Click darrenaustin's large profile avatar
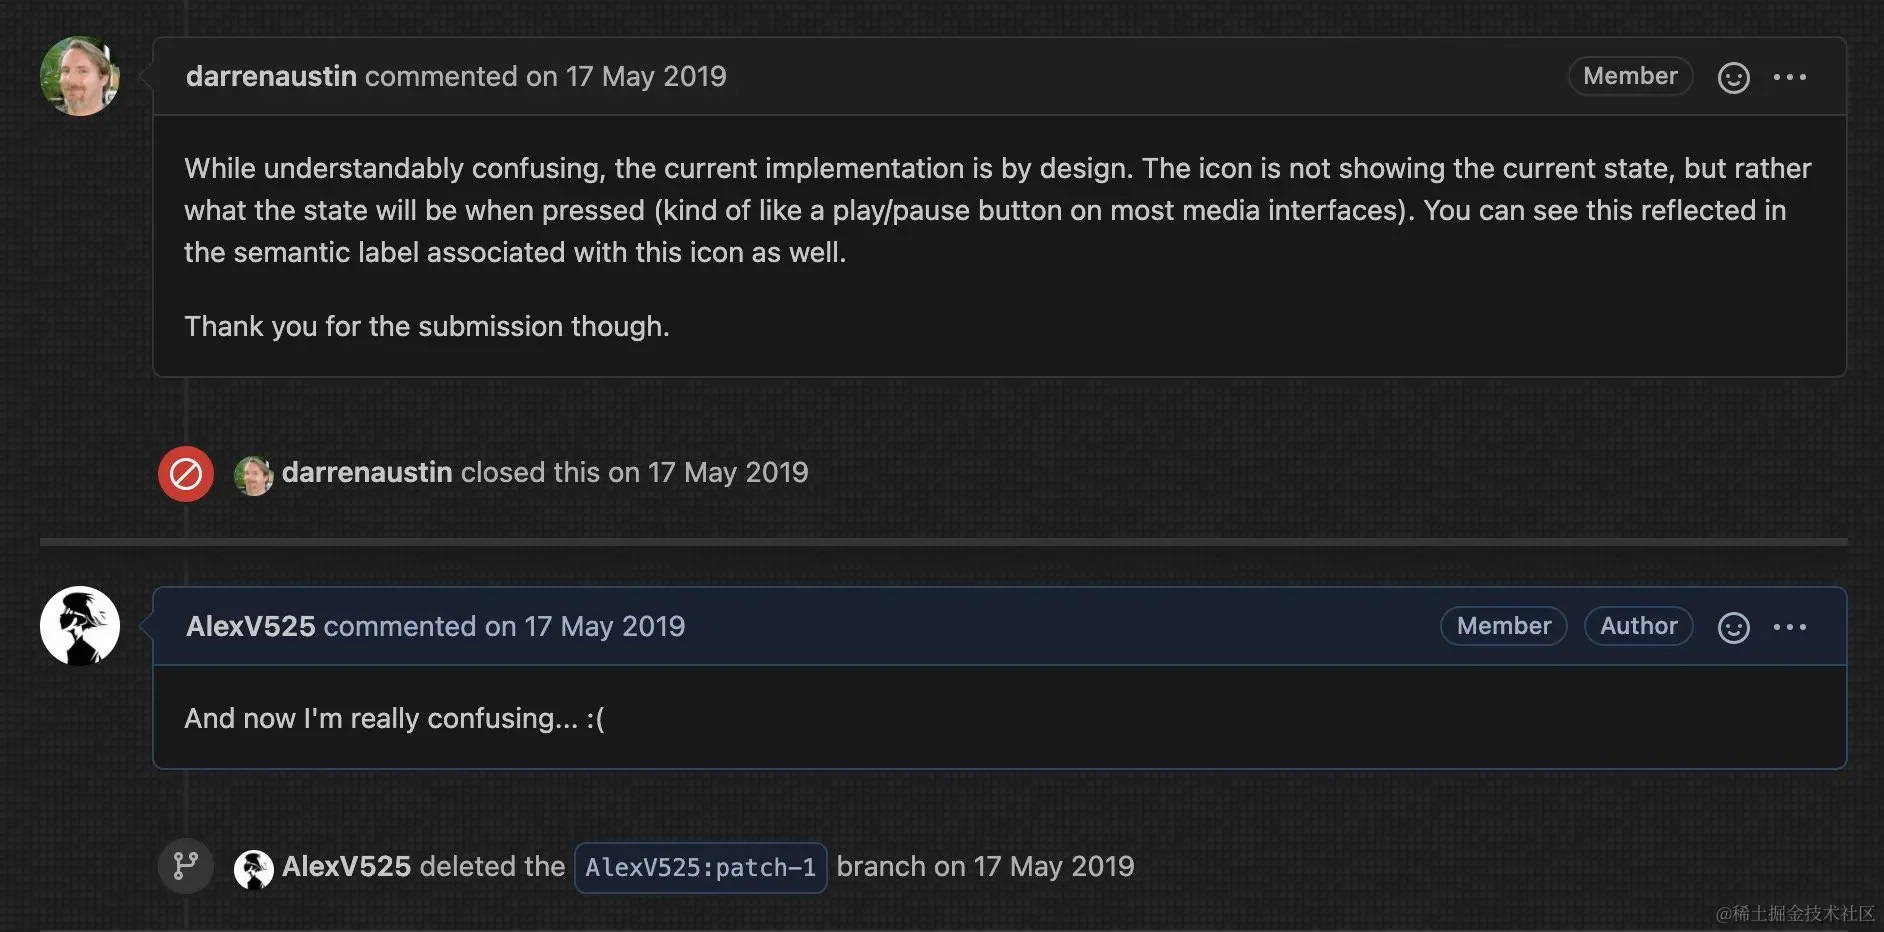Image resolution: width=1884 pixels, height=932 pixels. pos(80,76)
